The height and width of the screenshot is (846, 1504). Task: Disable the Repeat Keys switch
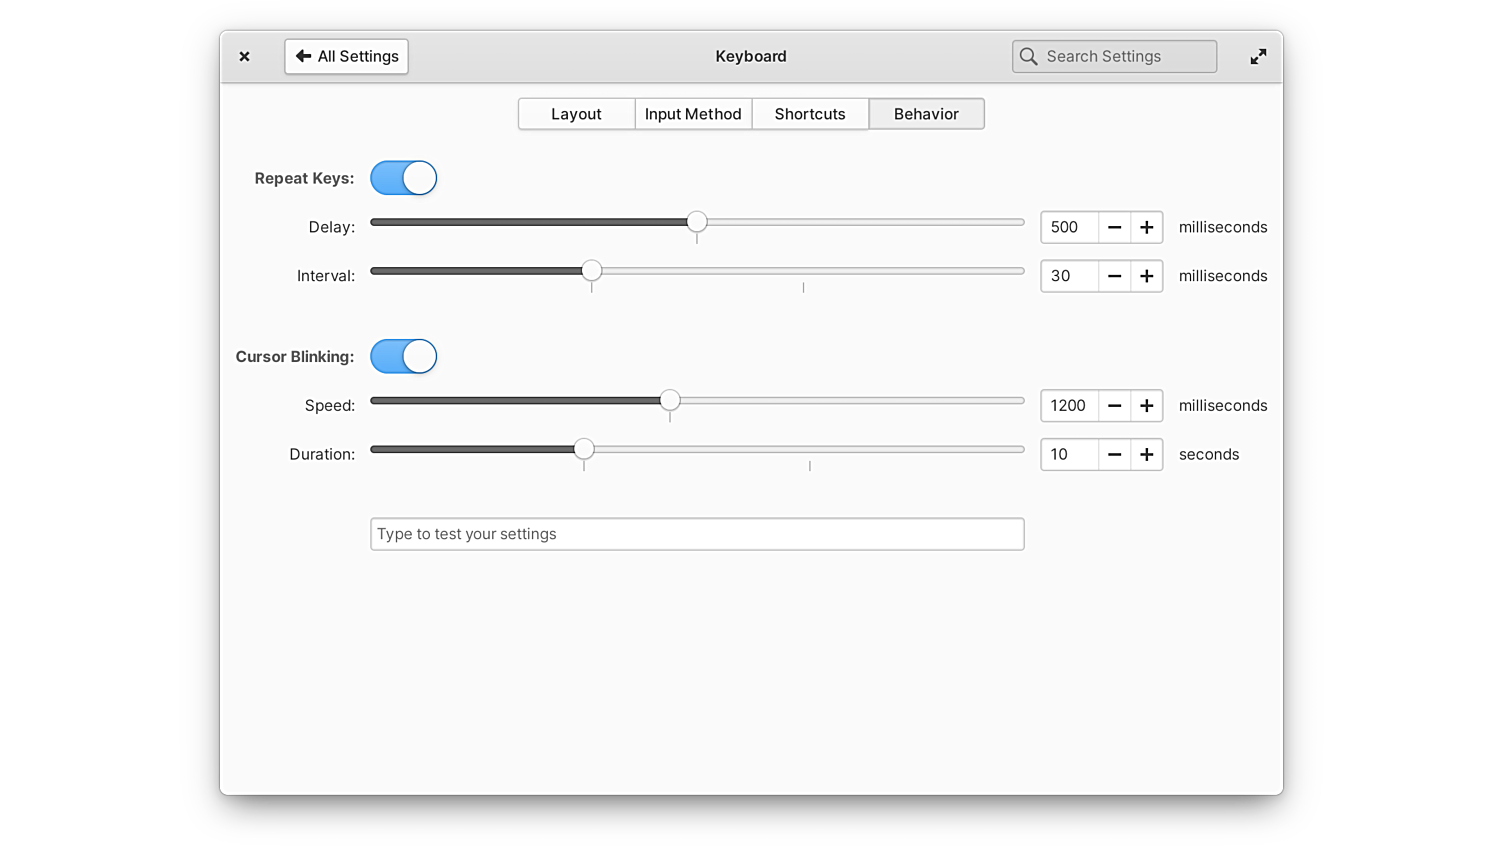(404, 178)
